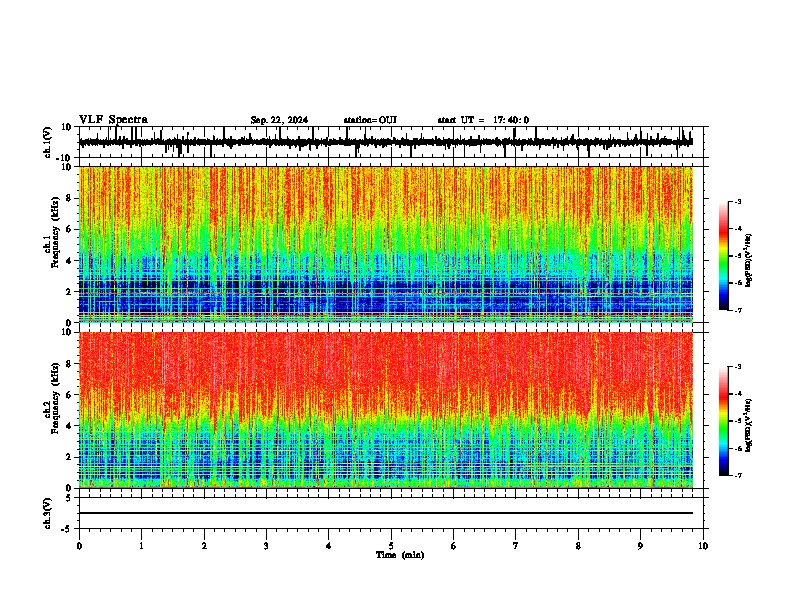Click the flat ch.3 voltage trace line
Viewport: 792px width, 612px height.
386,513
